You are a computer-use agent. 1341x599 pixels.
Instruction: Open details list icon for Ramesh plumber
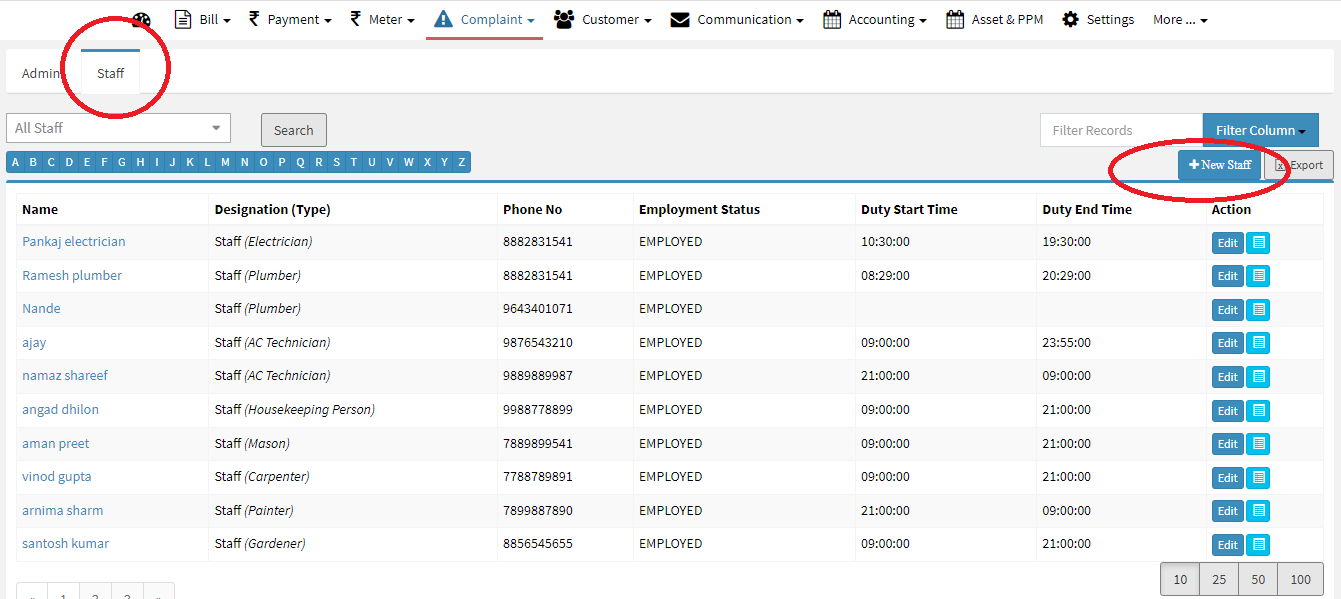[x=1258, y=276]
